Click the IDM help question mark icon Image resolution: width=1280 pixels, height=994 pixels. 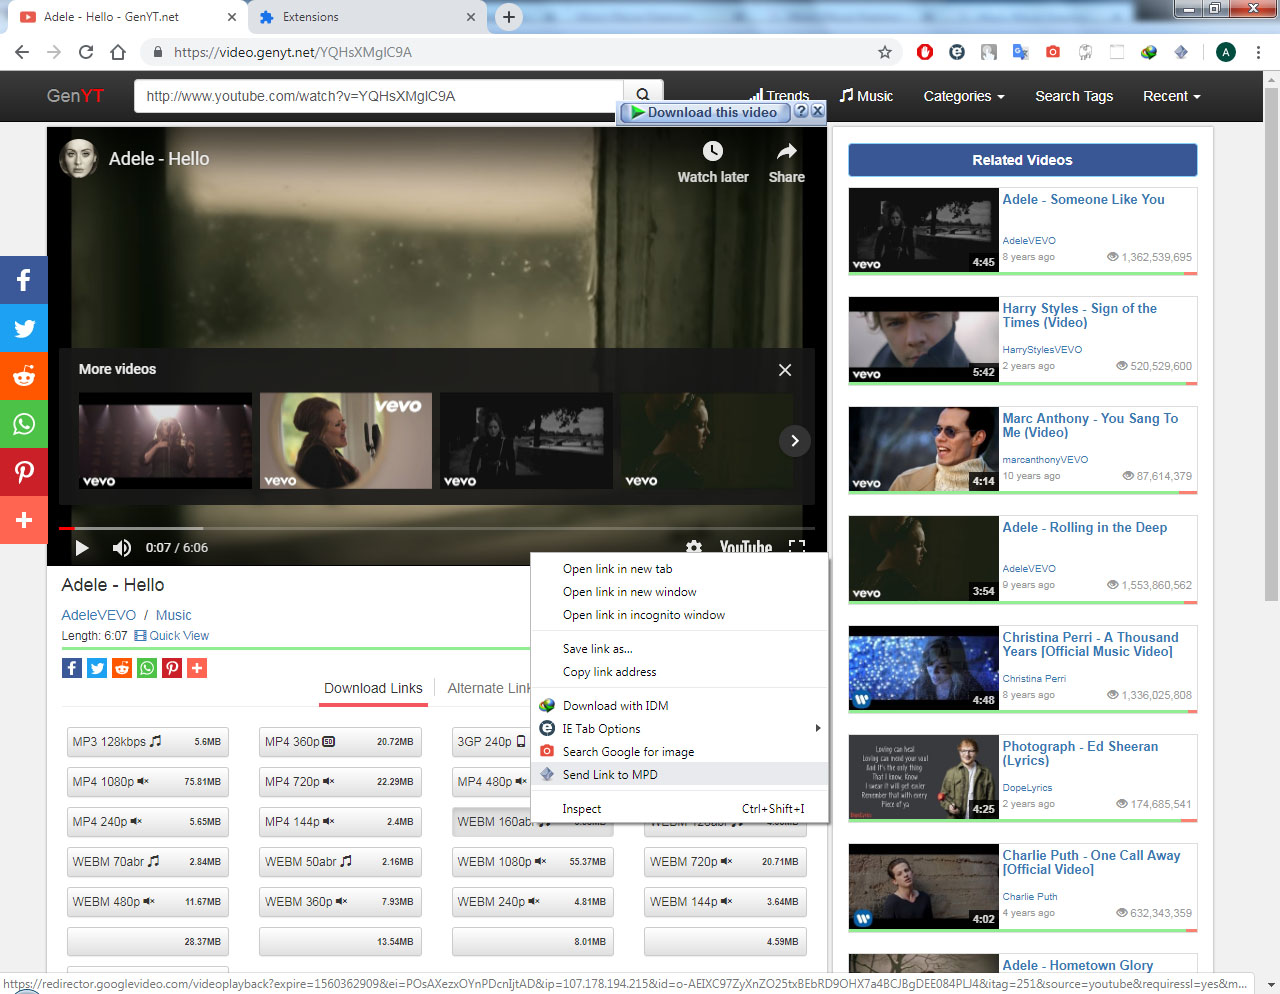coord(801,111)
